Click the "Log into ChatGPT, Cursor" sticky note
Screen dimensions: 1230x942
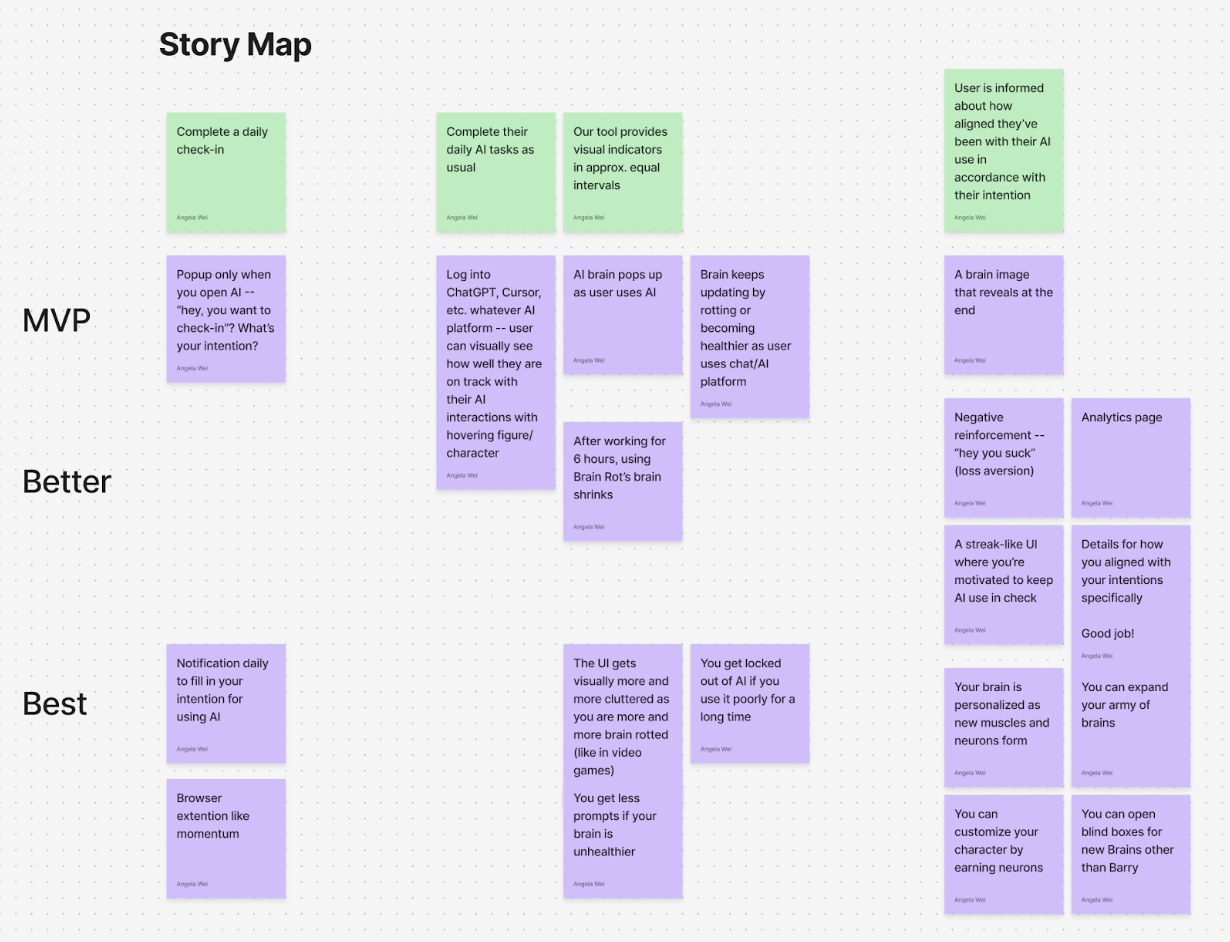click(x=495, y=372)
